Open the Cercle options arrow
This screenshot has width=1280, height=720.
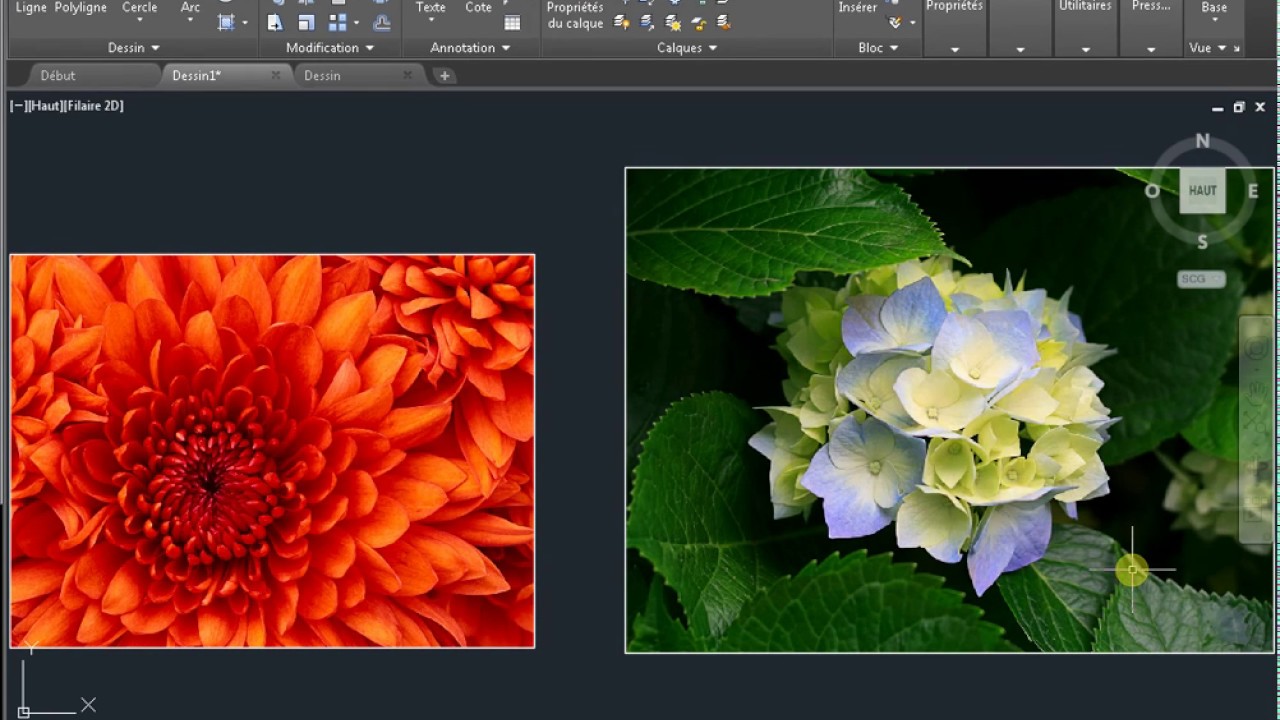coord(139,20)
